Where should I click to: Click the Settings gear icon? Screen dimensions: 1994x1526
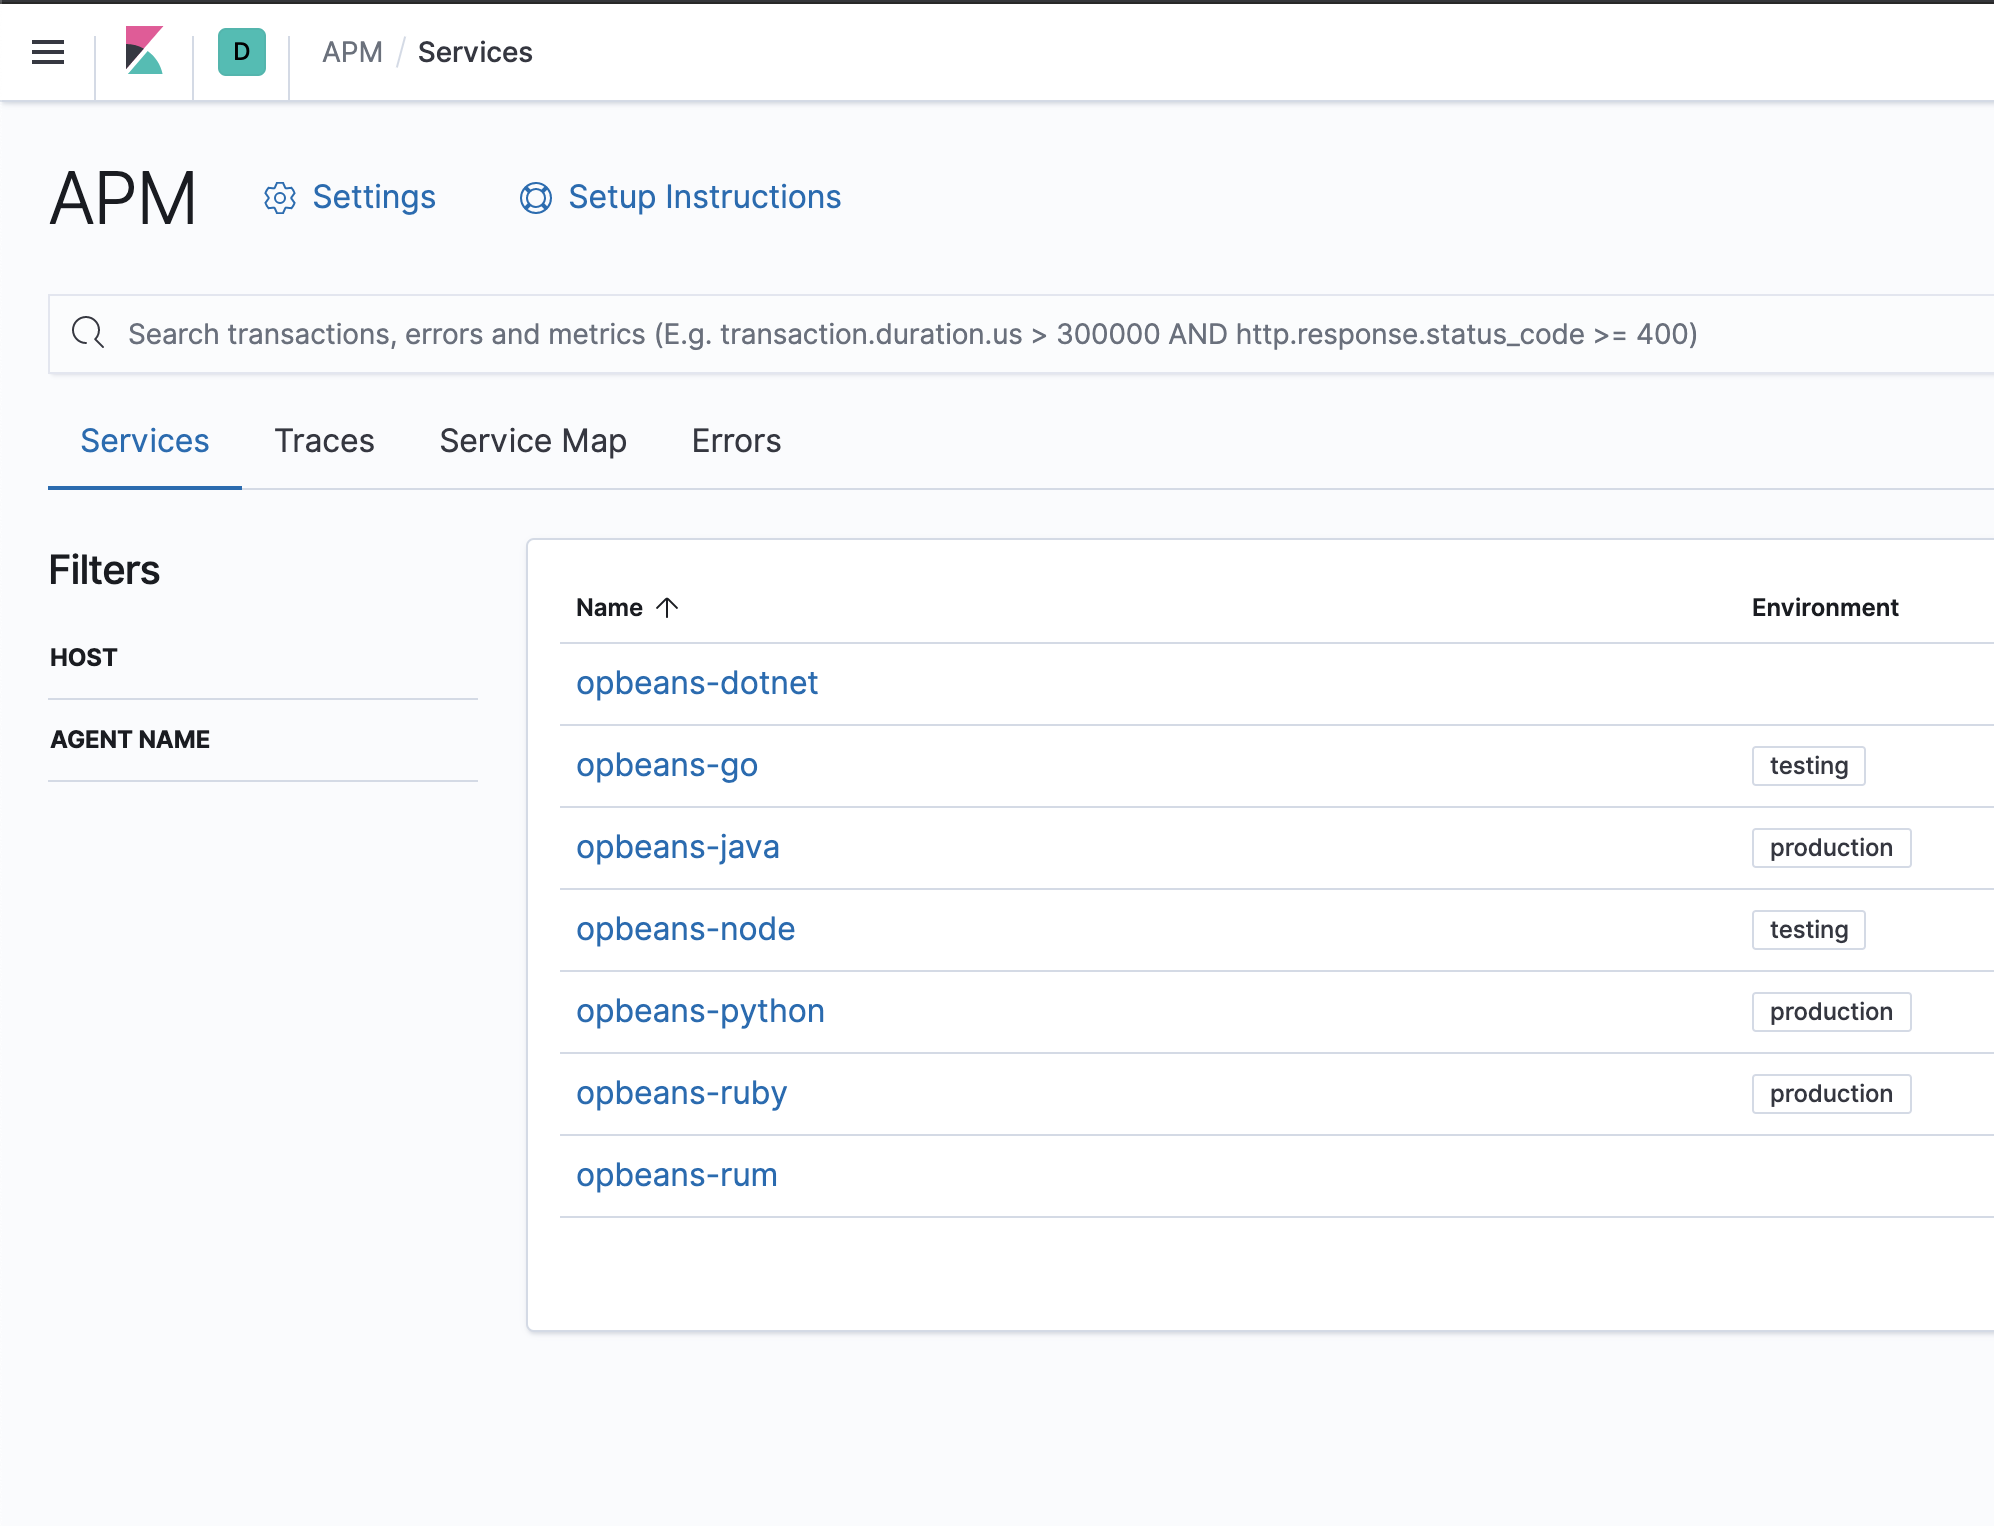[280, 198]
